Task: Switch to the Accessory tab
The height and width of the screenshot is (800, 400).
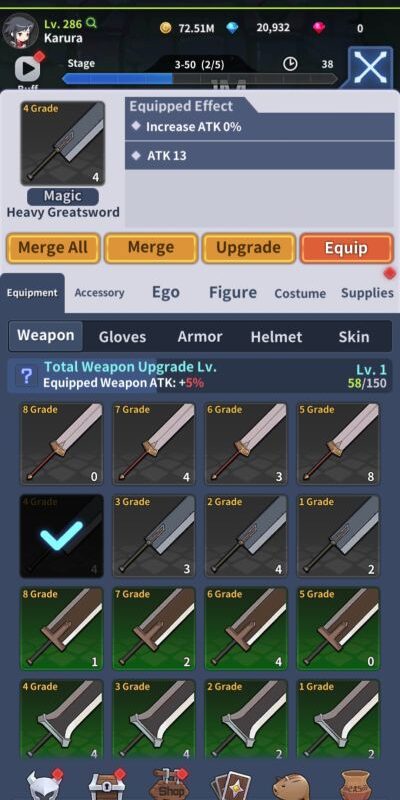Action: 99,293
